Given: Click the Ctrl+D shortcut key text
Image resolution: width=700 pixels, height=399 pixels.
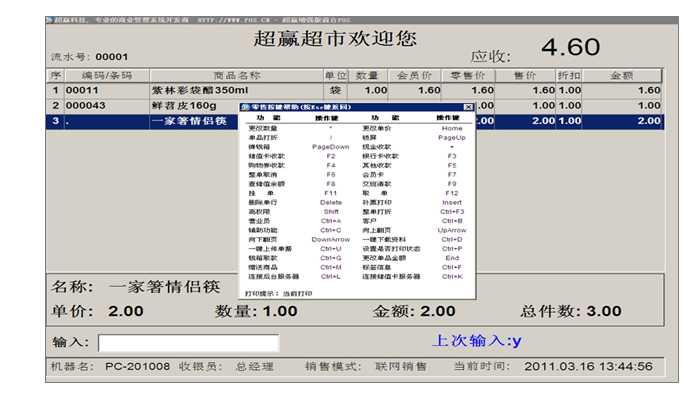Looking at the screenshot, I should pos(452,240).
